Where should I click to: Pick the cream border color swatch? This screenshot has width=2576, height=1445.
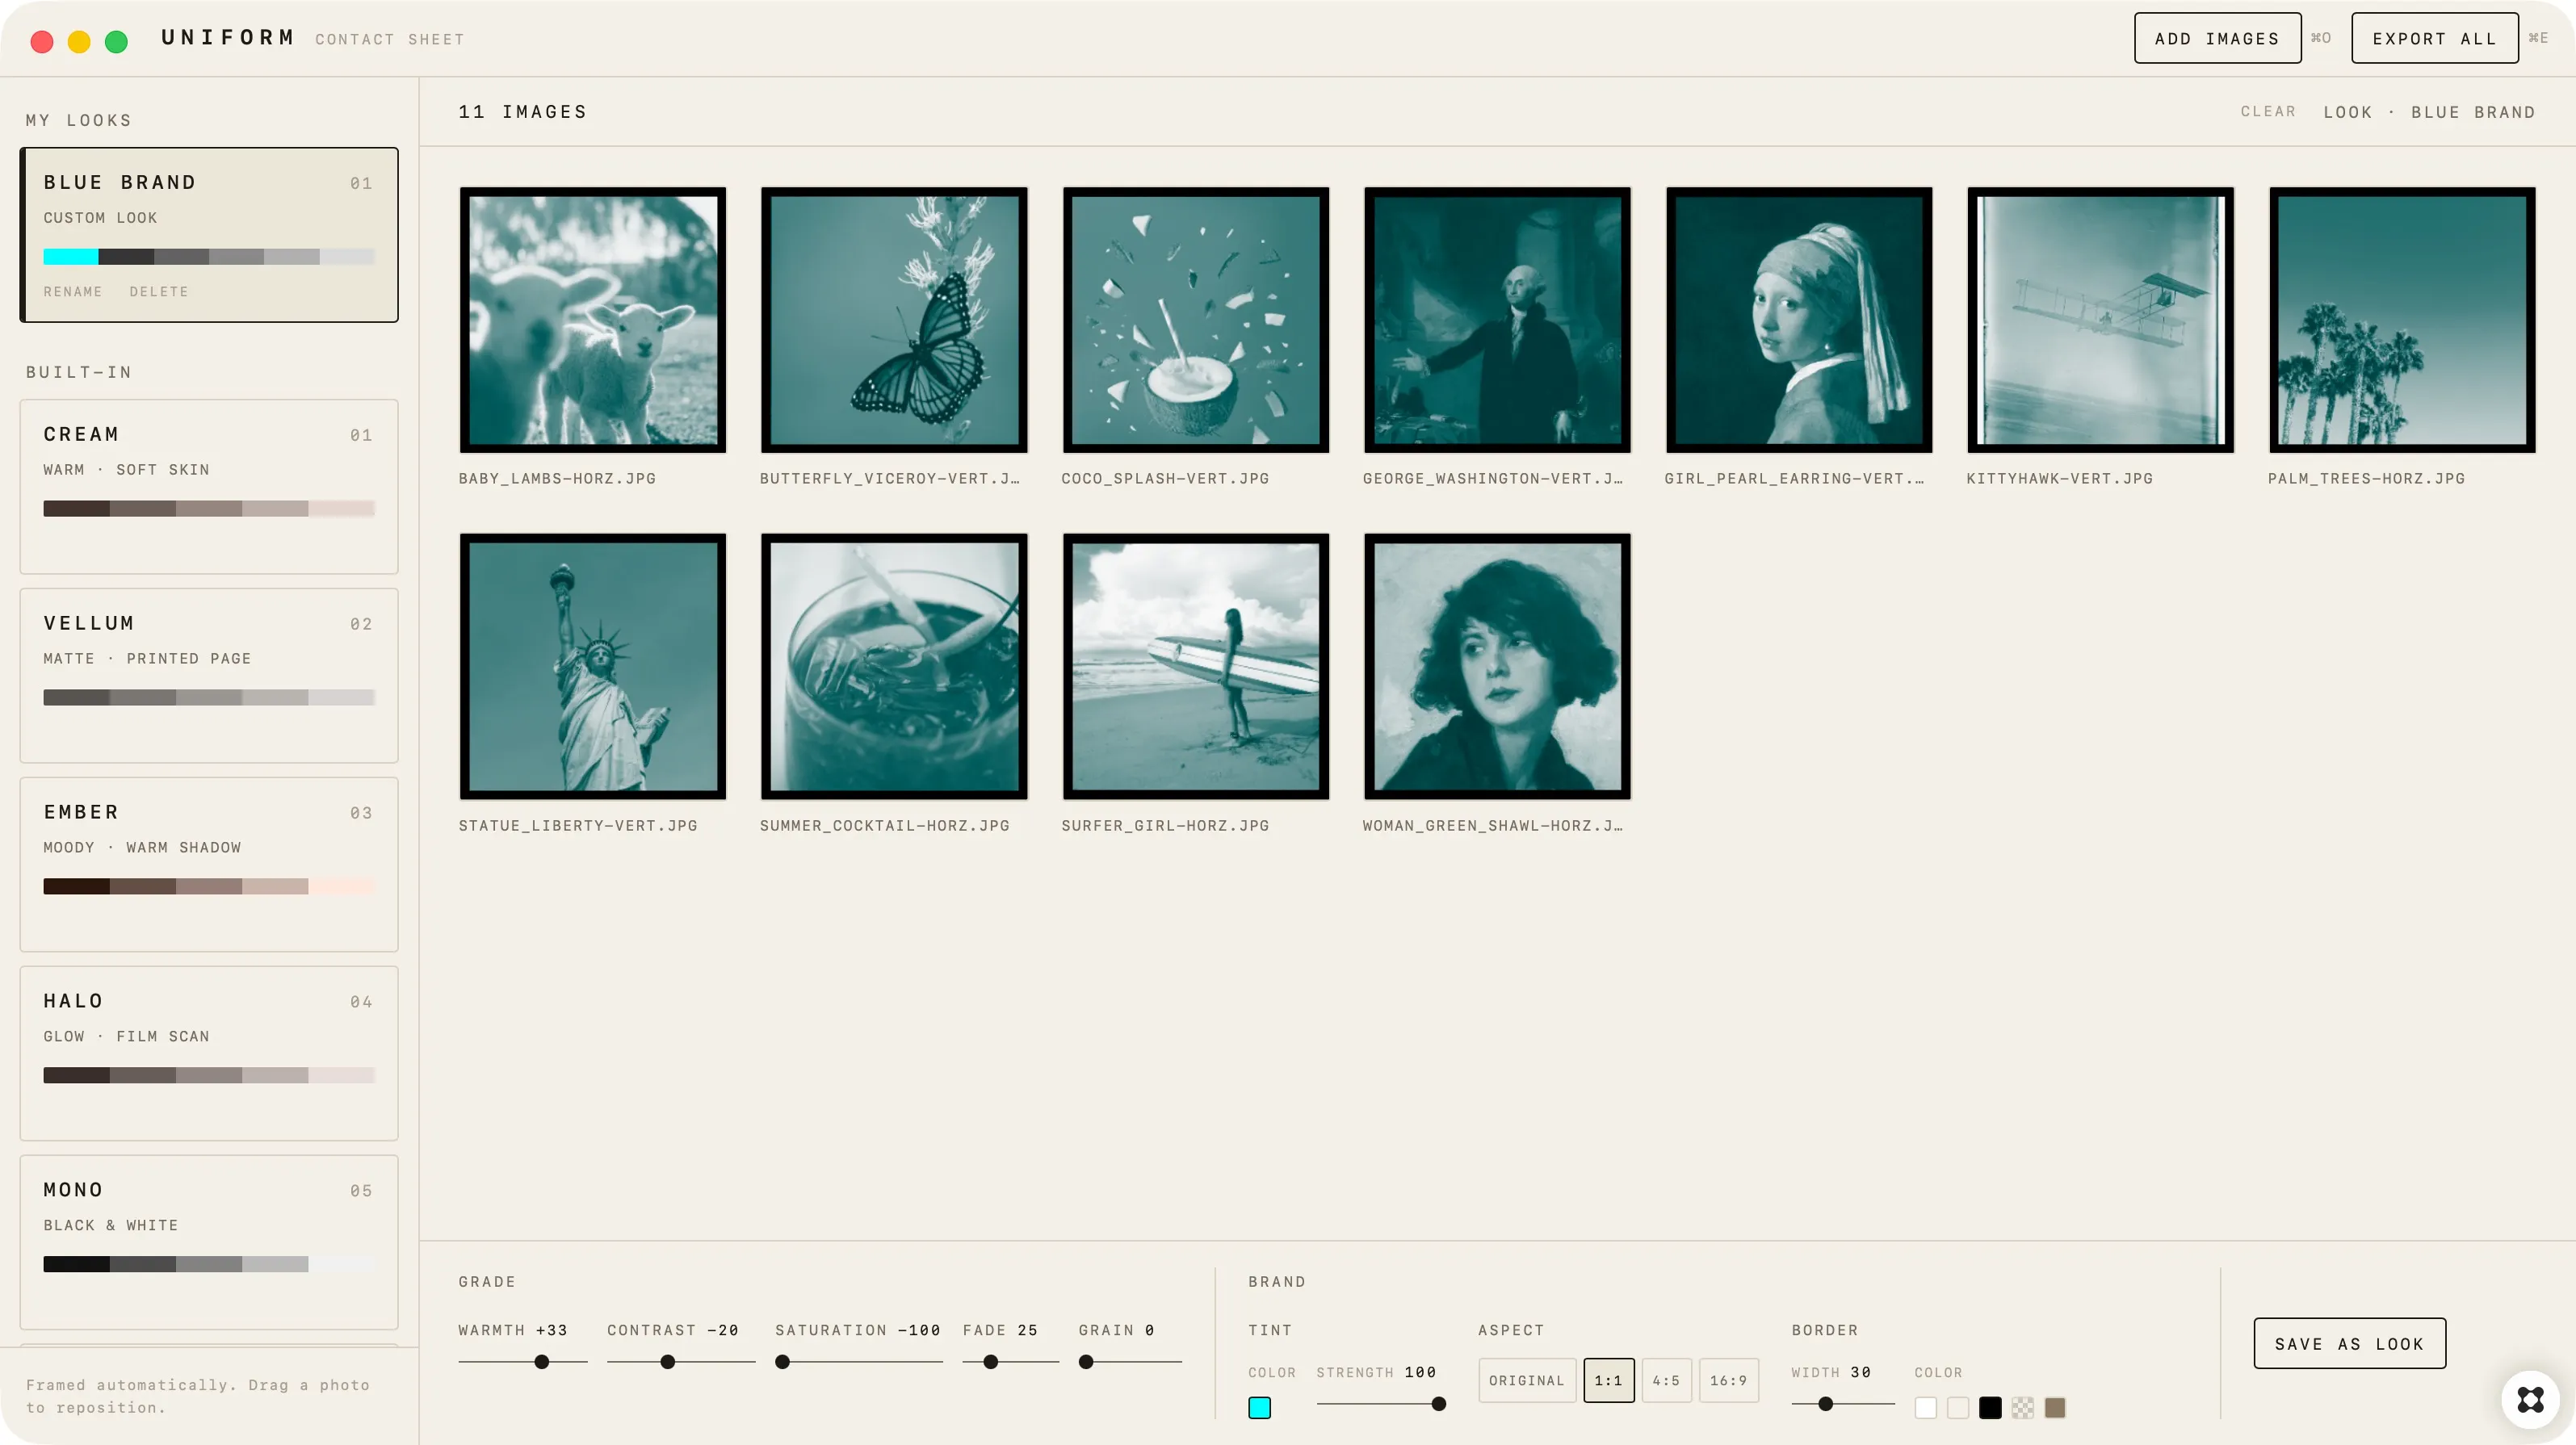tap(1958, 1408)
